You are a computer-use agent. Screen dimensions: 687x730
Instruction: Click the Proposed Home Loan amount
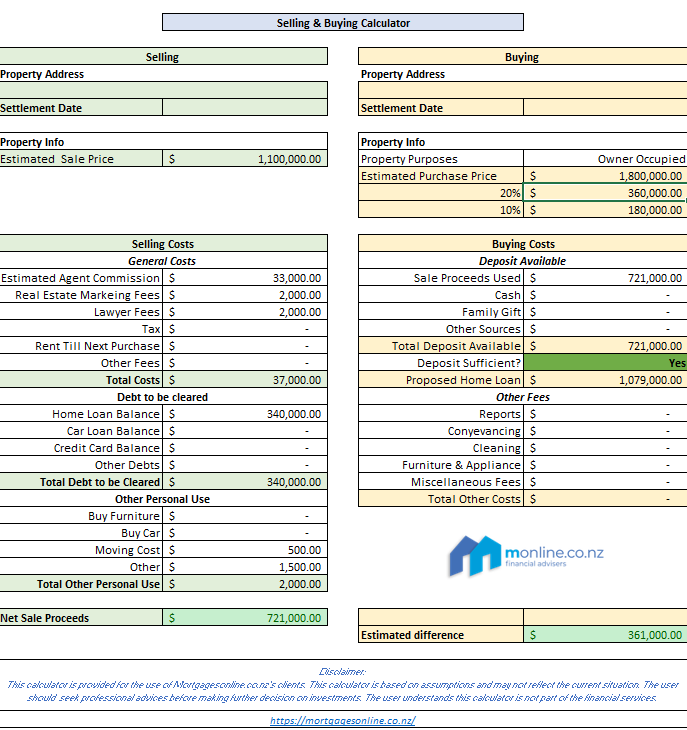pos(604,380)
